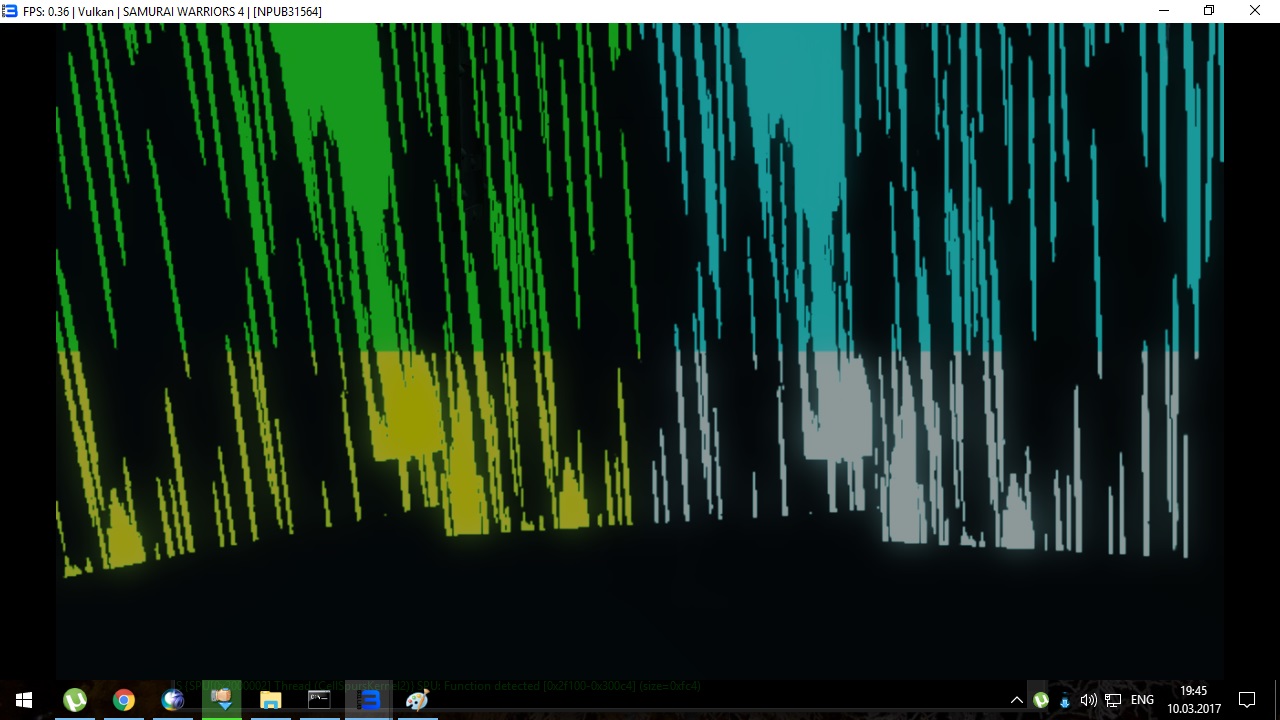Launch Google Chrome from the taskbar
Screen dimensions: 1280x720
click(x=123, y=700)
